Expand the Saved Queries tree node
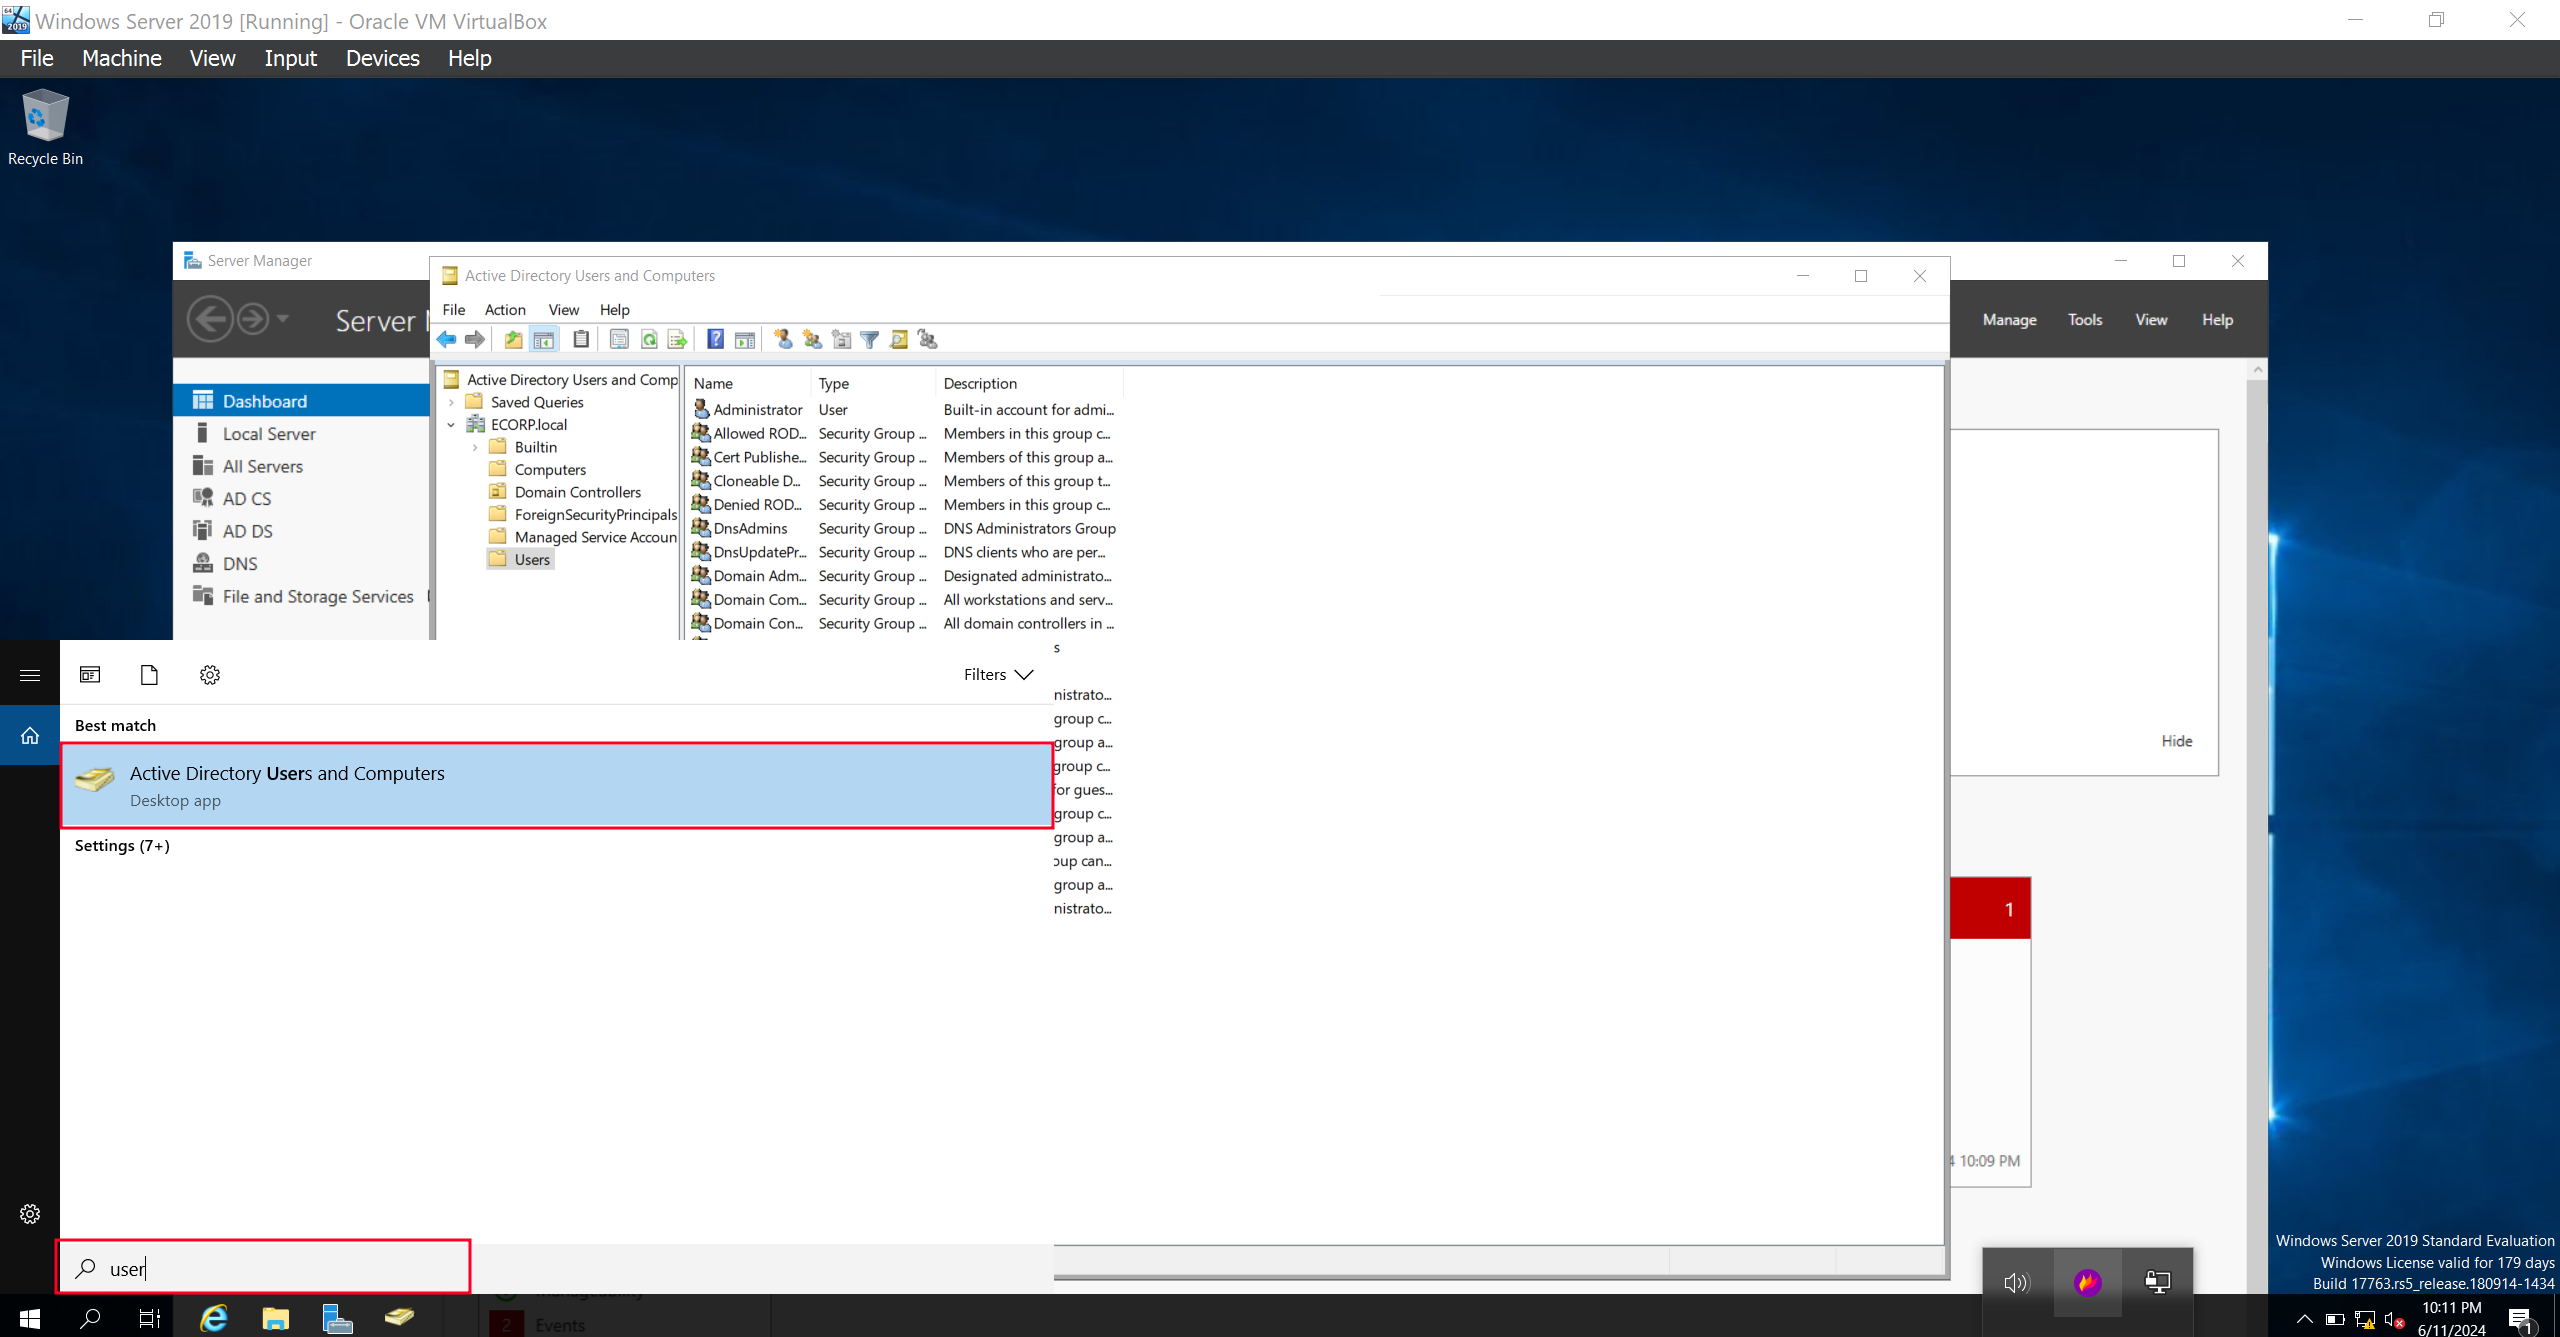 (452, 403)
